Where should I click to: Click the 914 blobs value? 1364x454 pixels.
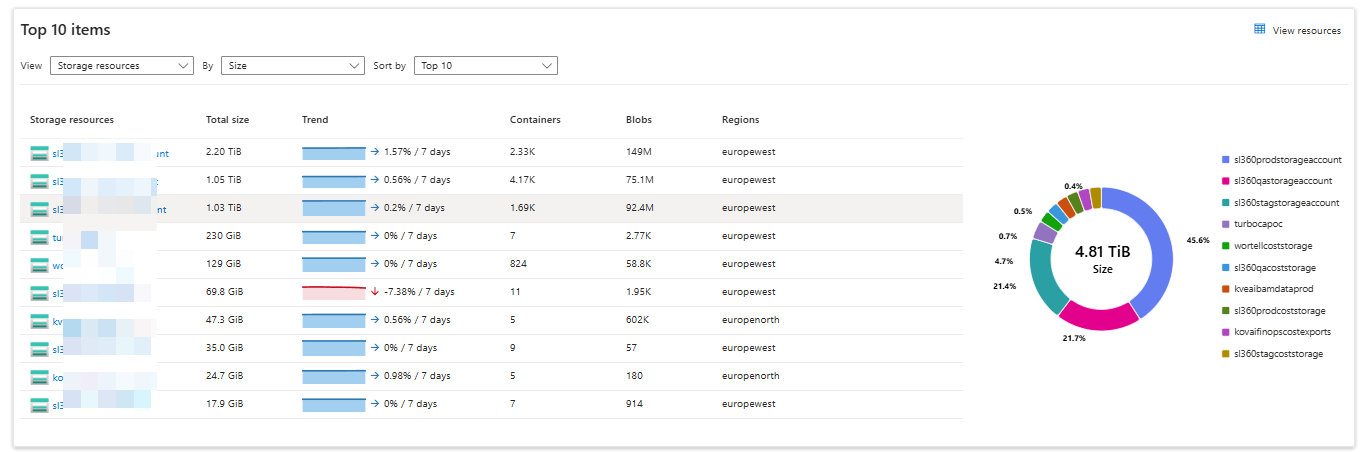pyautogui.click(x=634, y=405)
